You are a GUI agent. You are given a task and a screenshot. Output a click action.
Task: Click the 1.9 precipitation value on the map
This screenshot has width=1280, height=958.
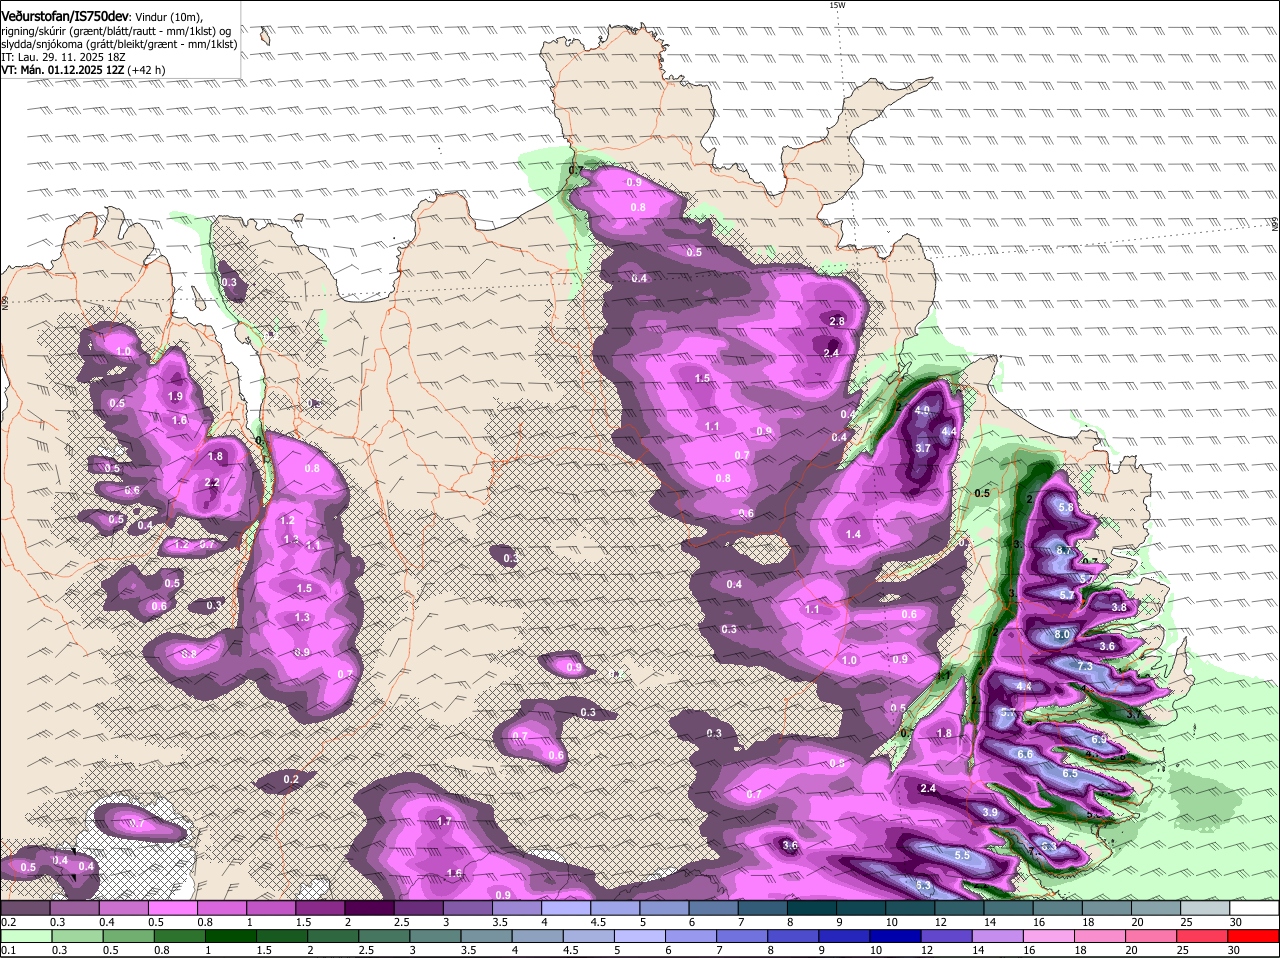pyautogui.click(x=176, y=396)
